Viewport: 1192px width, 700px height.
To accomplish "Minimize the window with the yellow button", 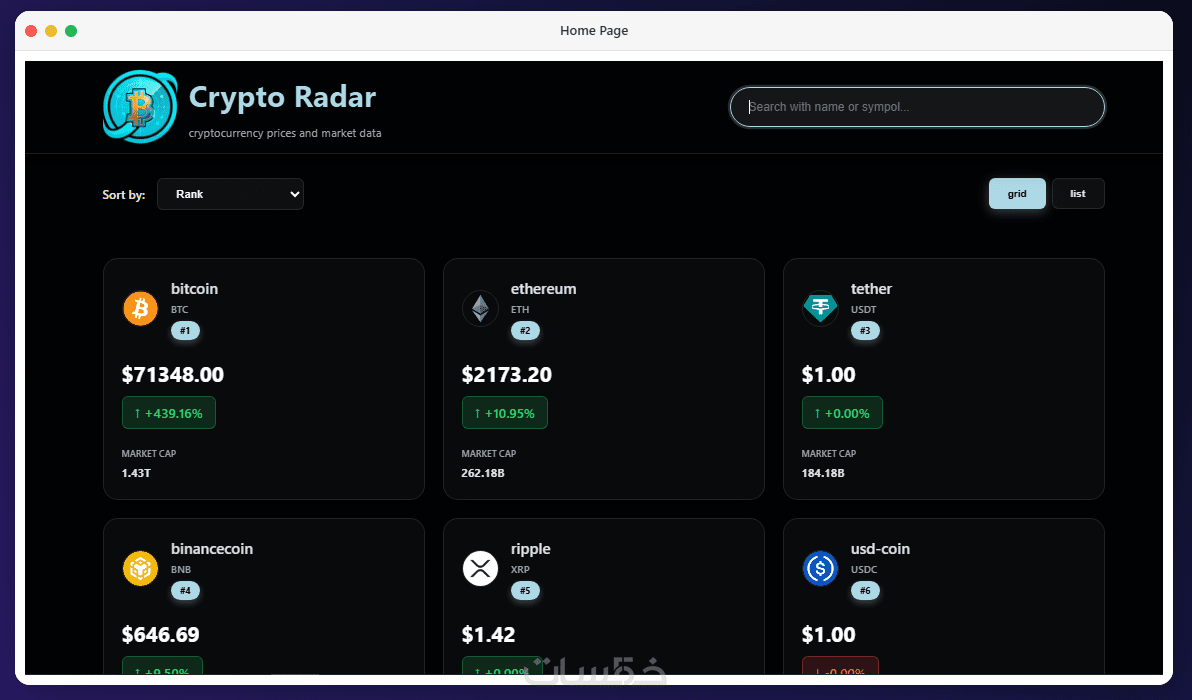I will click(x=51, y=30).
